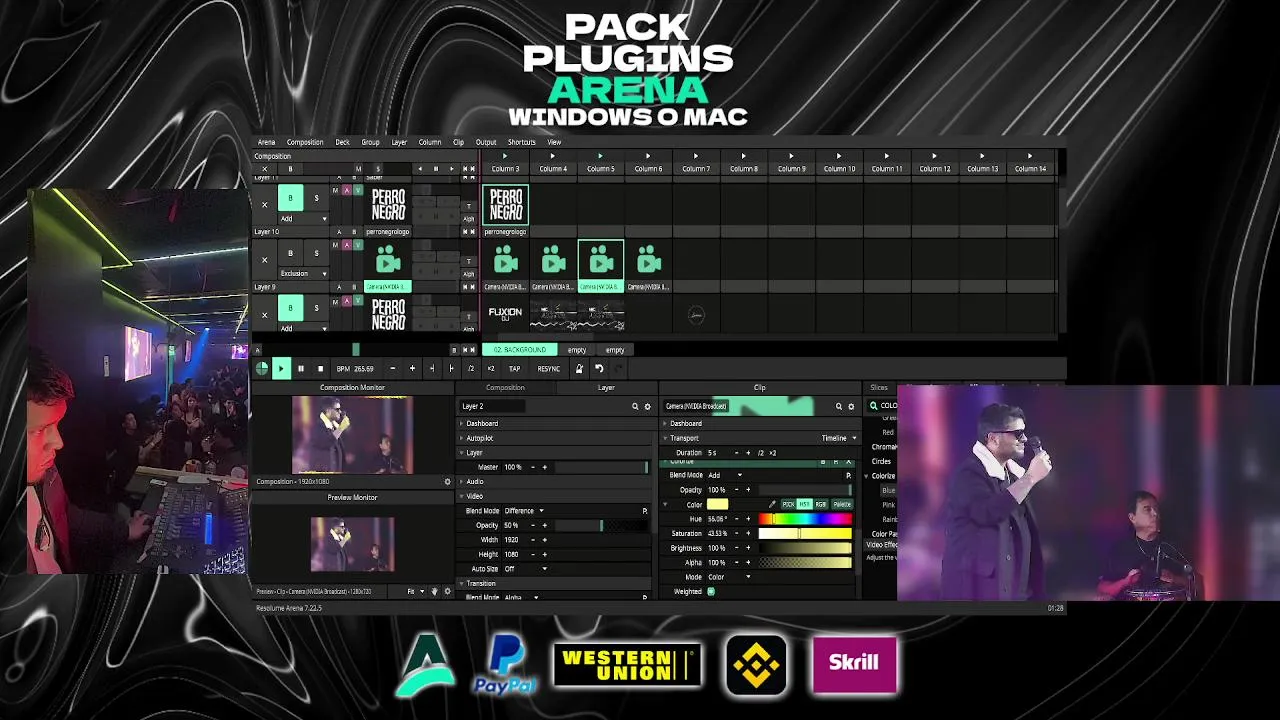Screen dimensions: 1280x720
Task: Trigger Column 5 play arrow
Action: [600, 156]
